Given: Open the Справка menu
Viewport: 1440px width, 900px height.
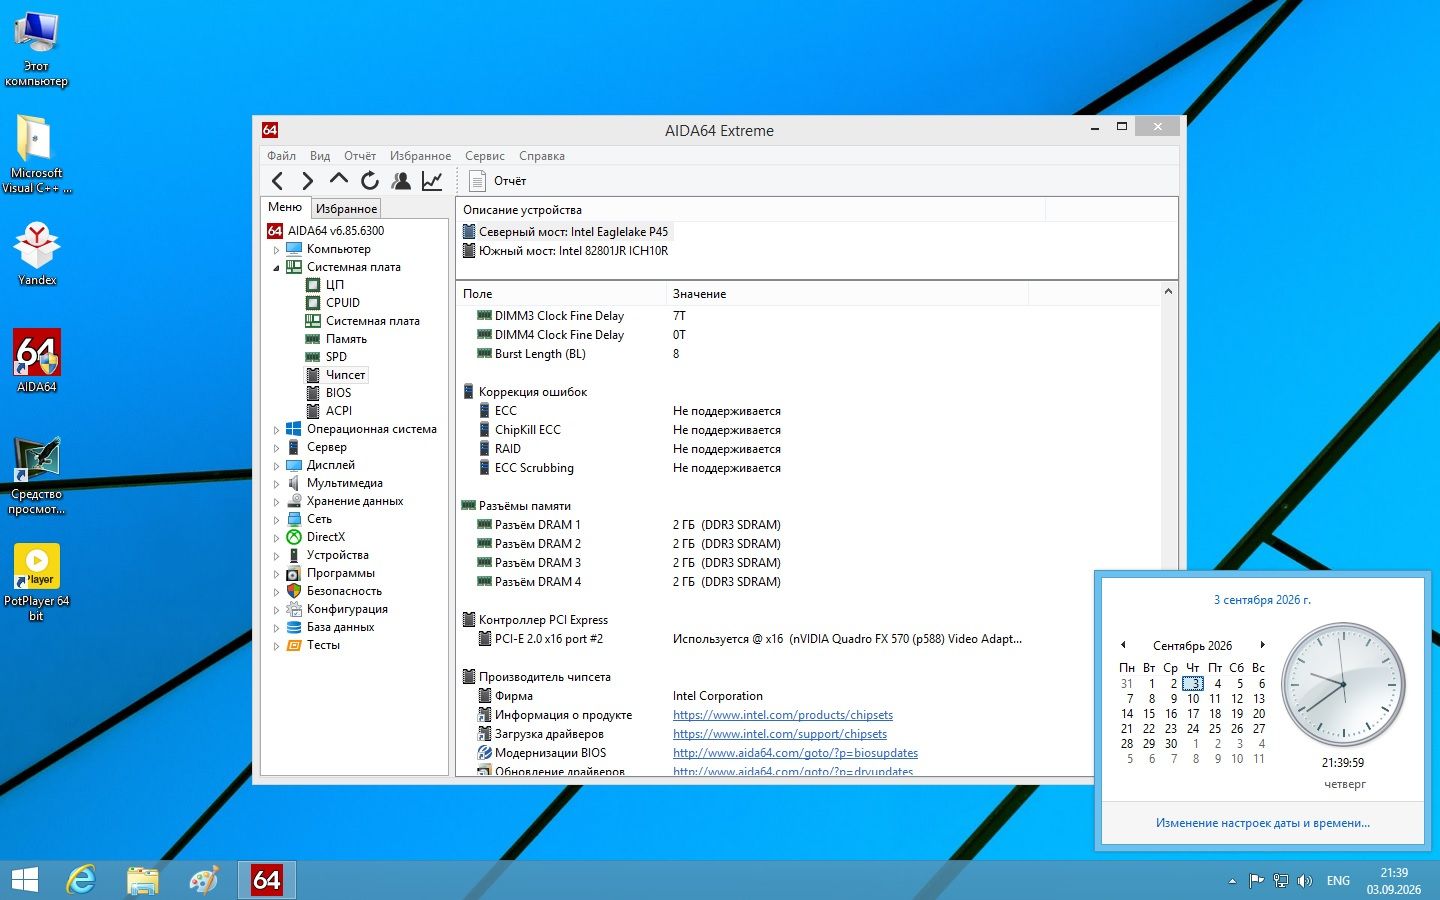Looking at the screenshot, I should (542, 156).
